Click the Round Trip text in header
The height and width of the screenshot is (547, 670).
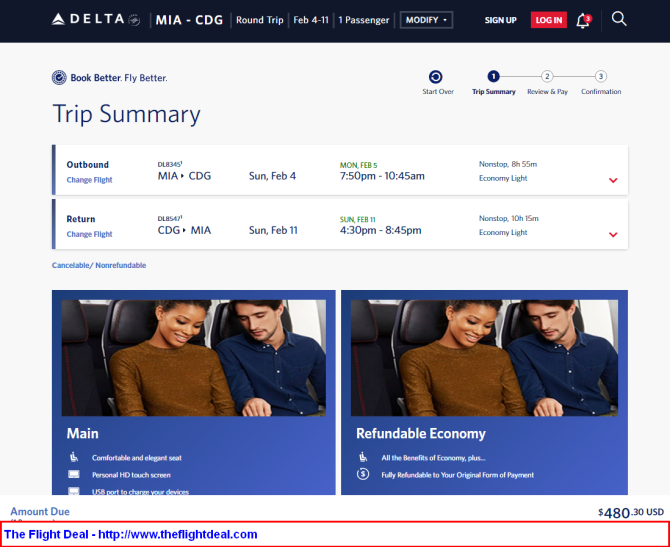260,20
